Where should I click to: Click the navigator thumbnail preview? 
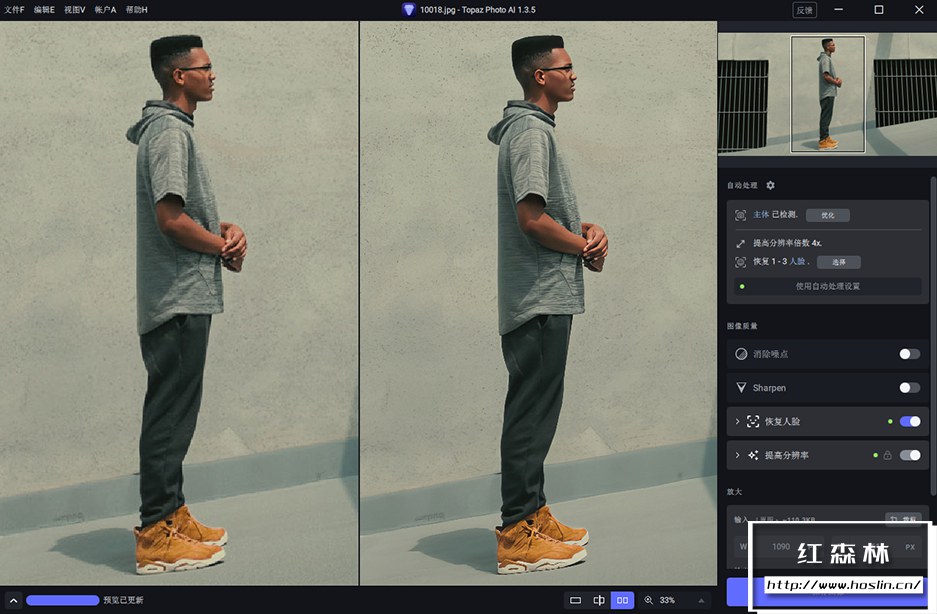[827, 94]
